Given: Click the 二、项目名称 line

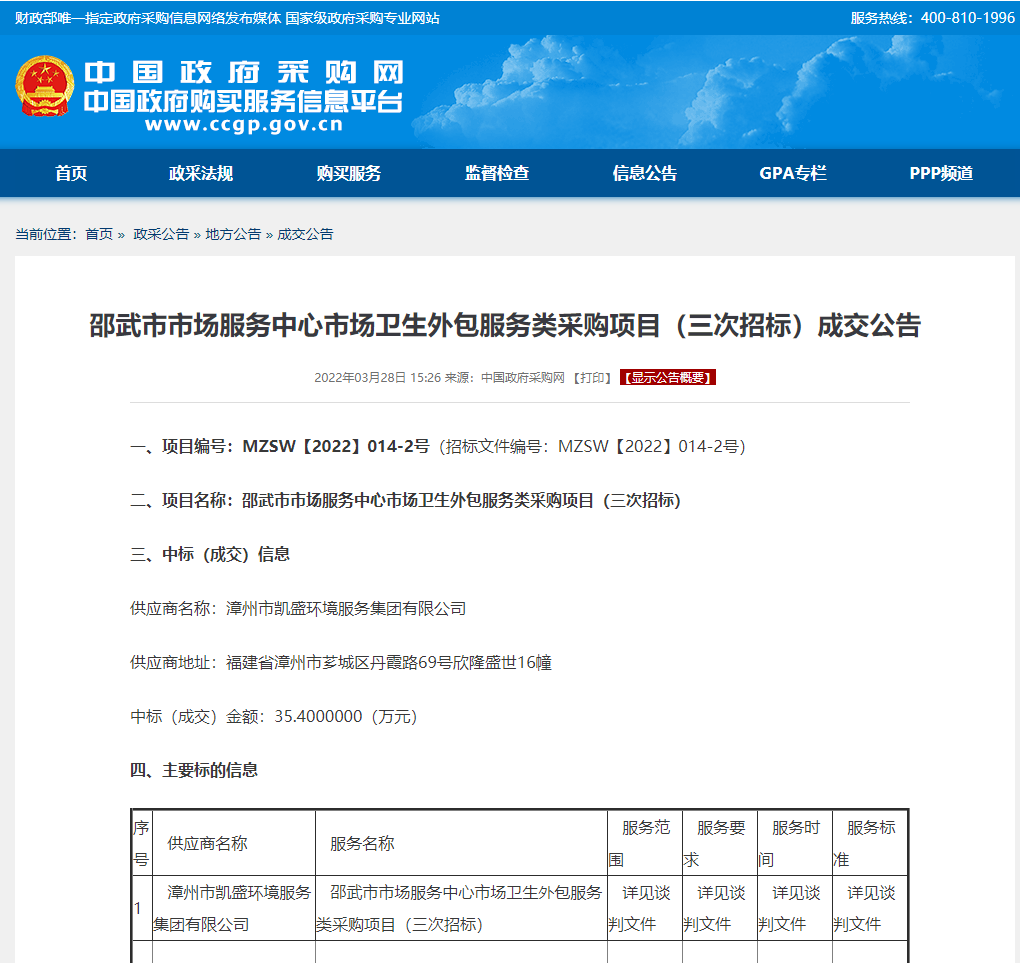Looking at the screenshot, I should tap(405, 500).
